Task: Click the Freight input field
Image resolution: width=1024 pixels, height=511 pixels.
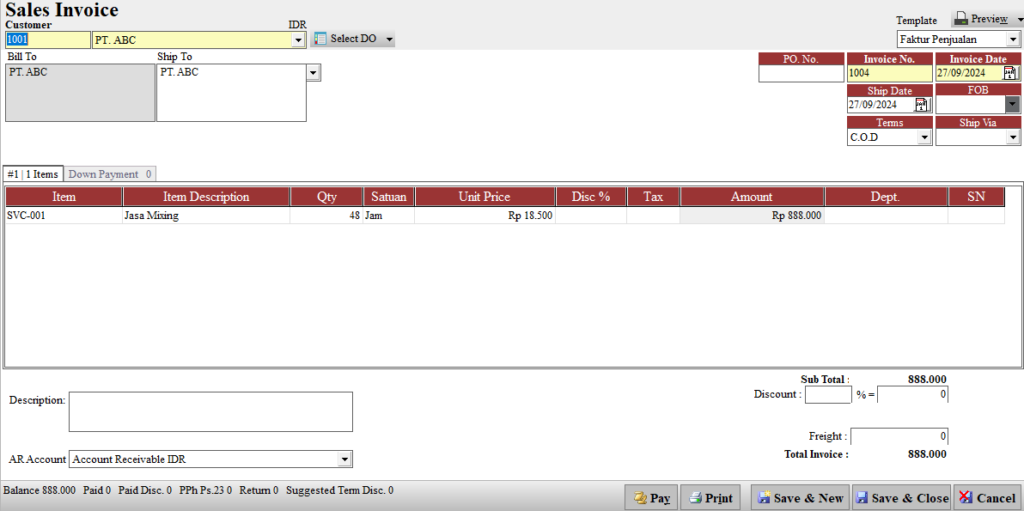Action: tap(899, 437)
